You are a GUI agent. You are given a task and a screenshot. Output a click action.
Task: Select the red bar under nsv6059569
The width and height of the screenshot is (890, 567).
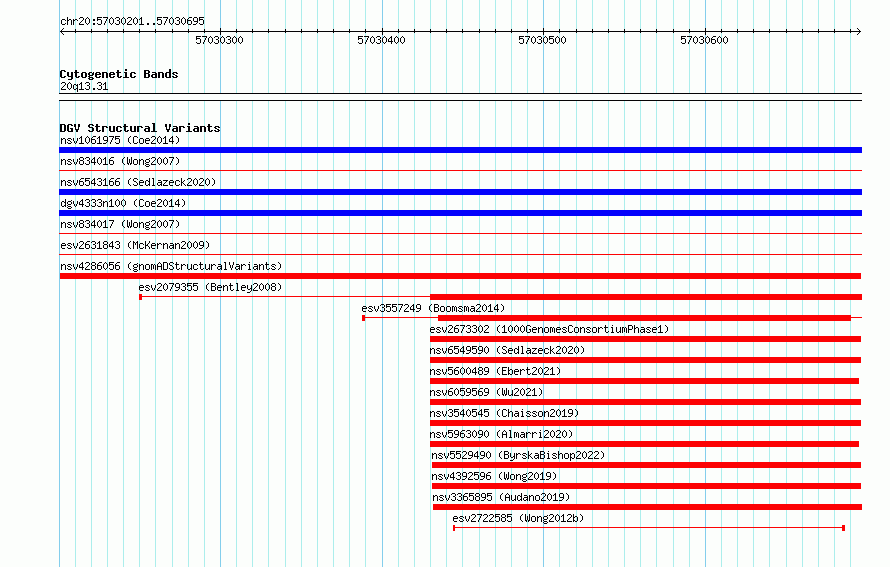(x=645, y=402)
